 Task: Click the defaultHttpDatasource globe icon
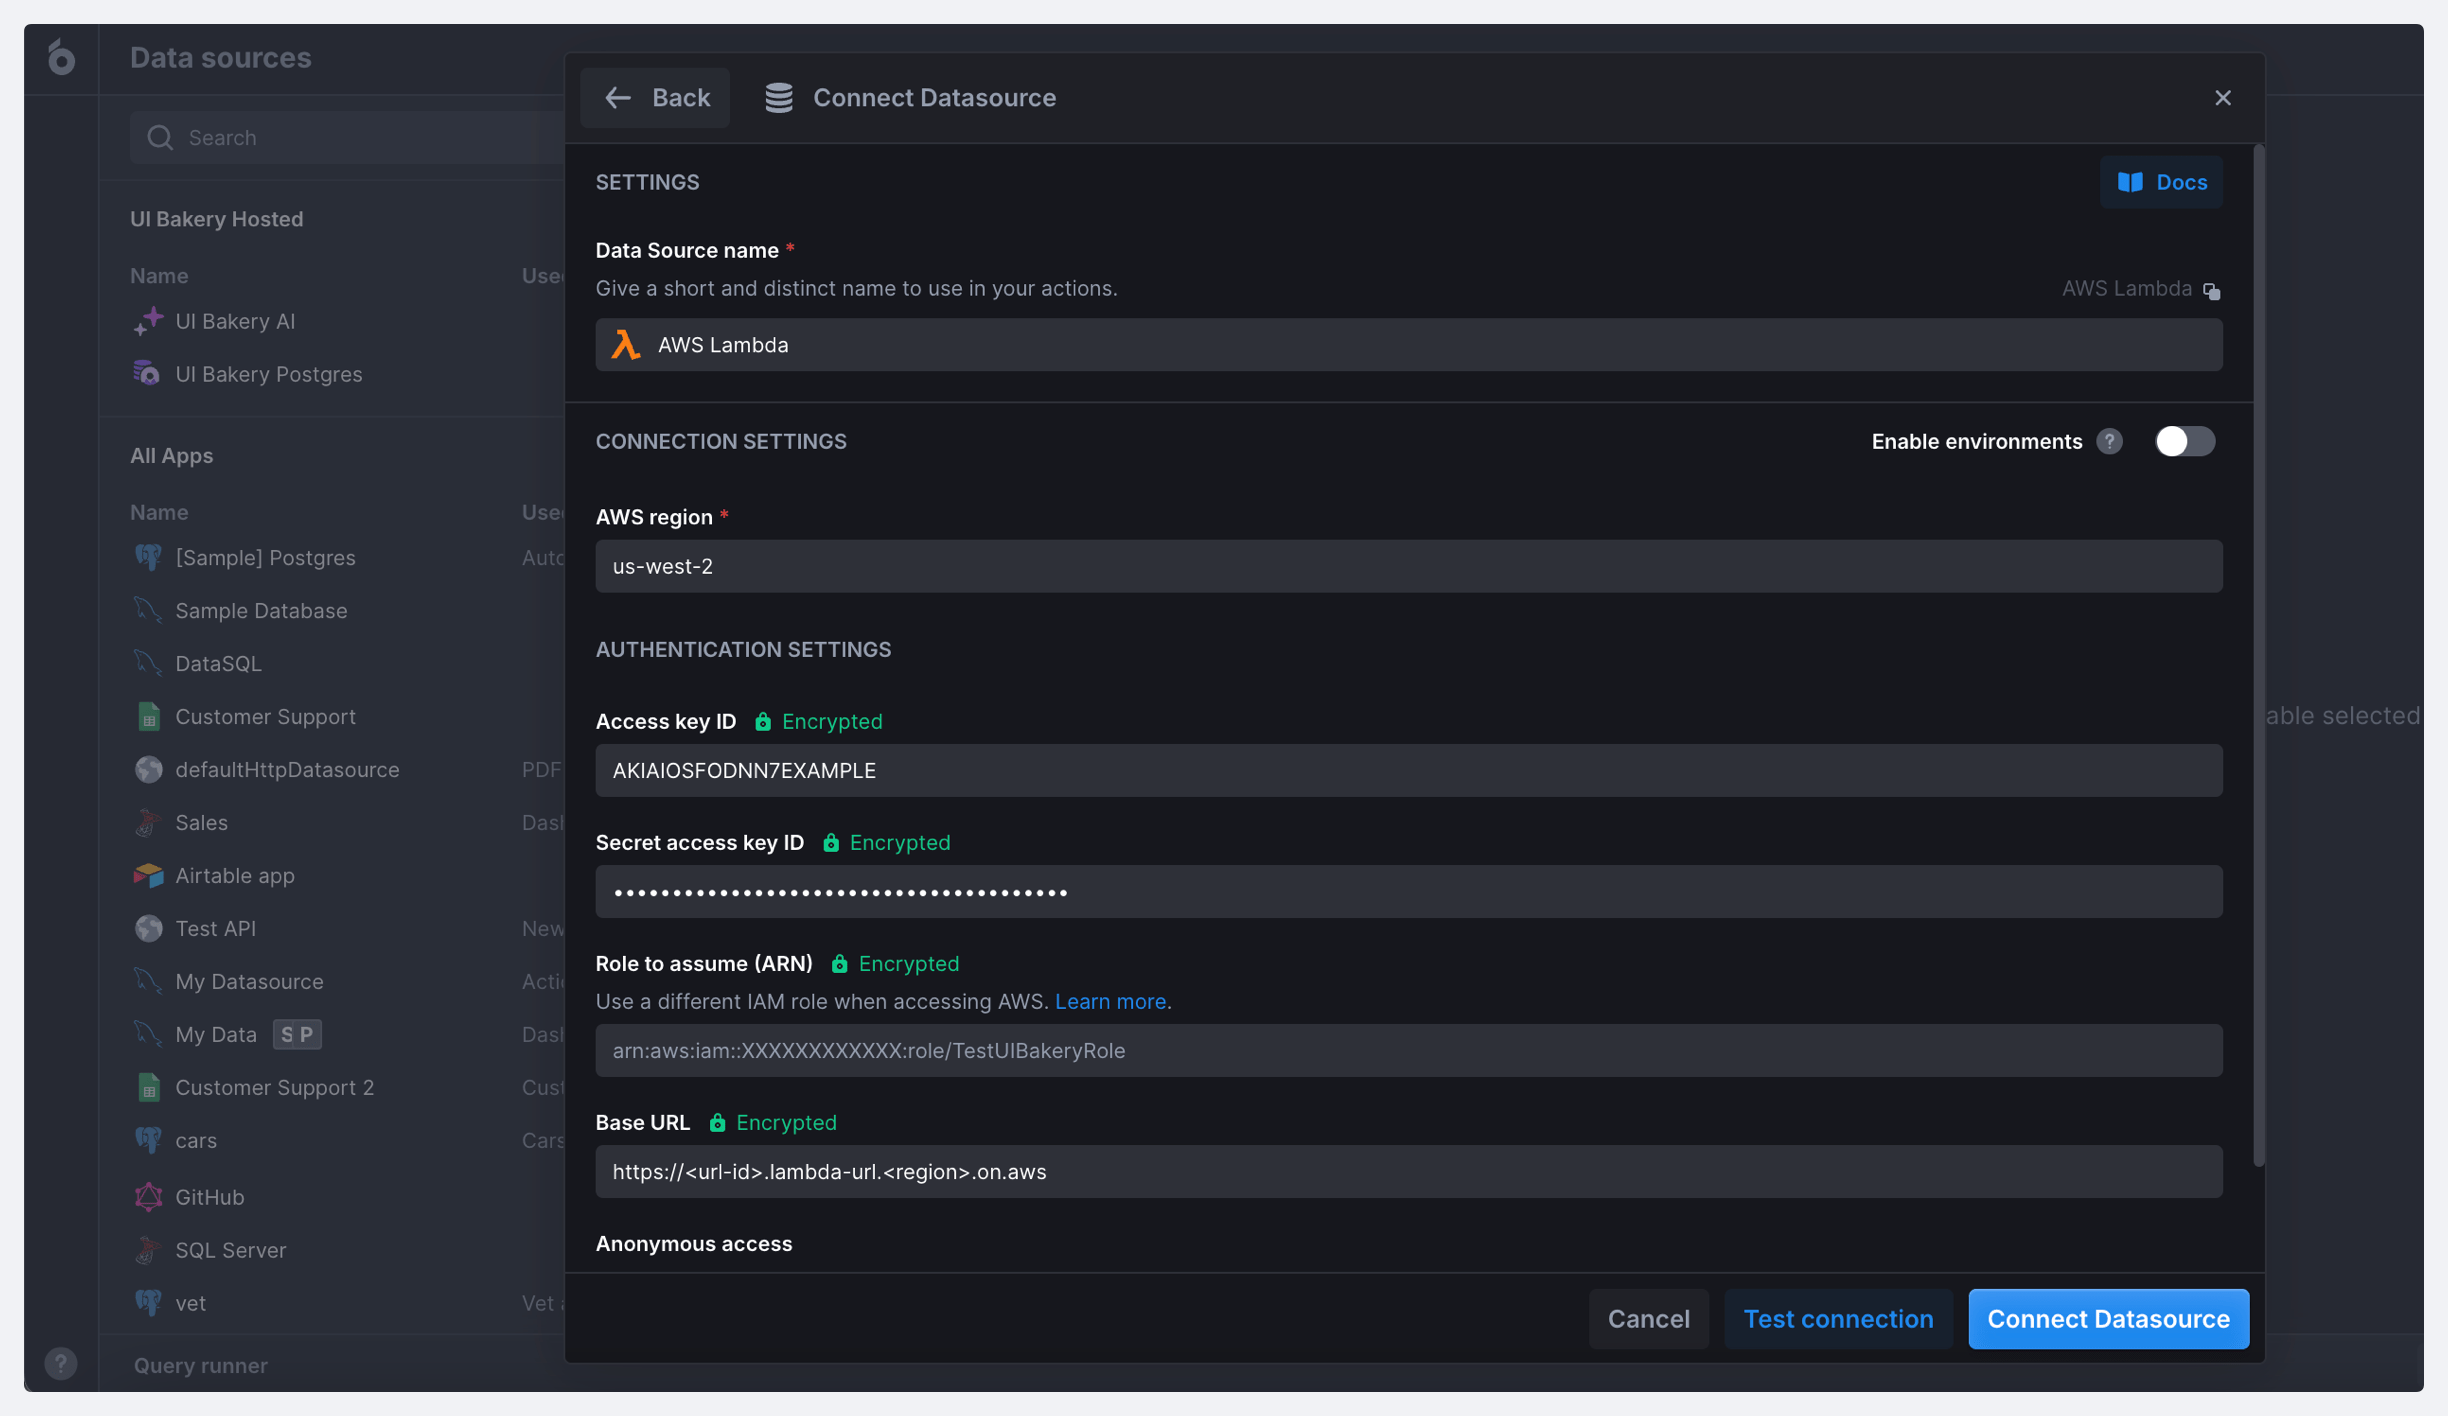(x=148, y=770)
